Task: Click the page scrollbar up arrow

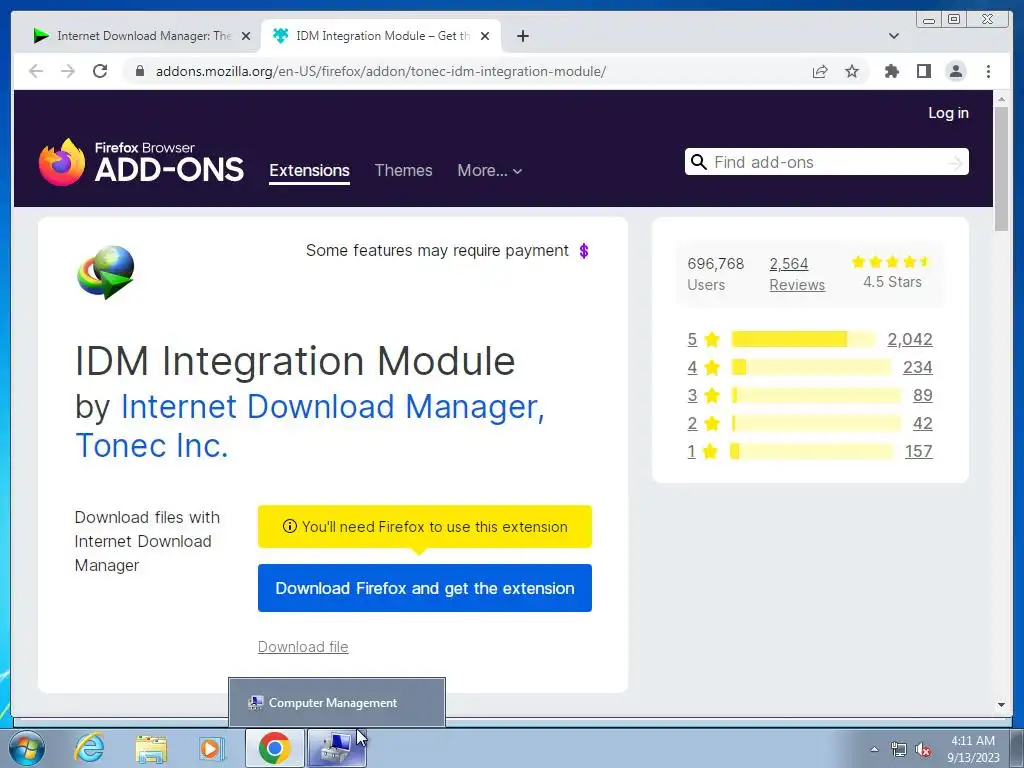Action: [x=1001, y=99]
